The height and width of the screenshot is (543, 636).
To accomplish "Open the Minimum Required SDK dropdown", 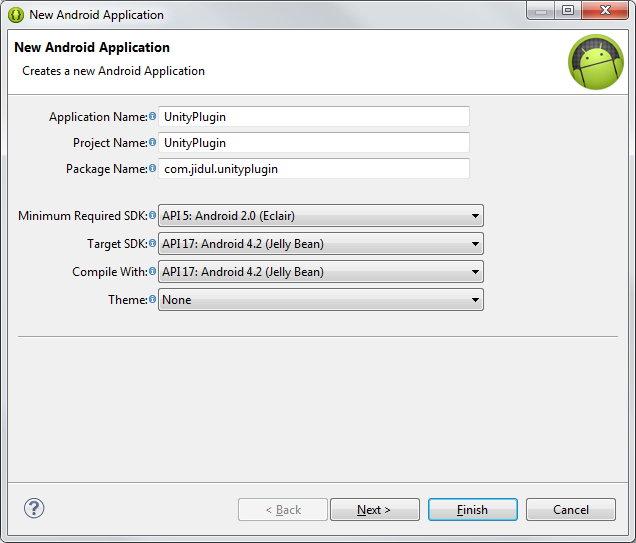I will point(320,216).
